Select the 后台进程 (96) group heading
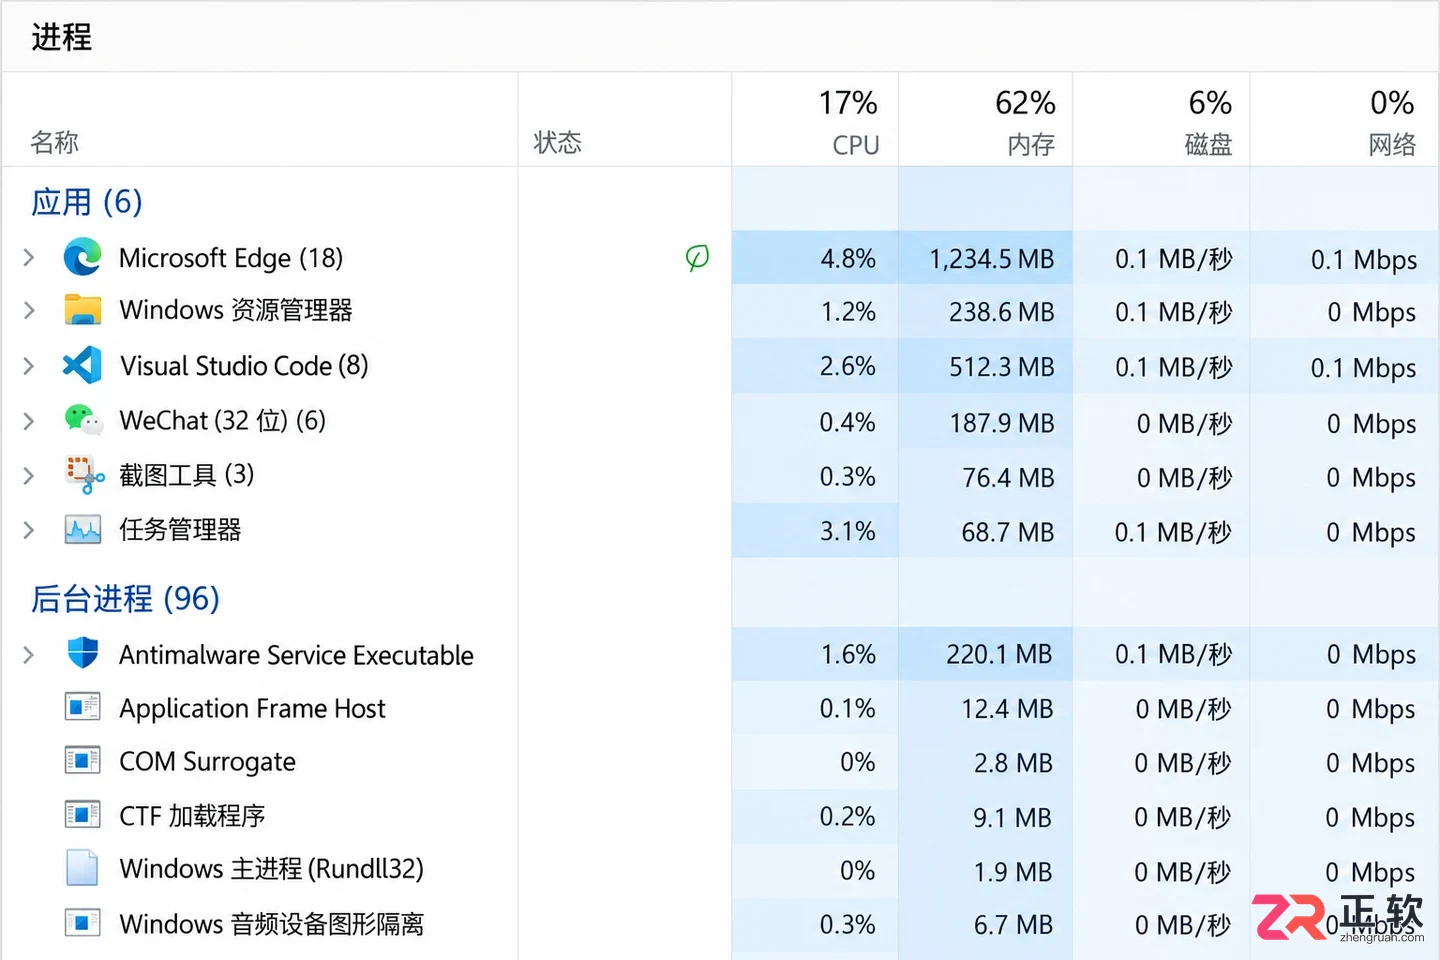Image resolution: width=1440 pixels, height=960 pixels. click(x=125, y=599)
